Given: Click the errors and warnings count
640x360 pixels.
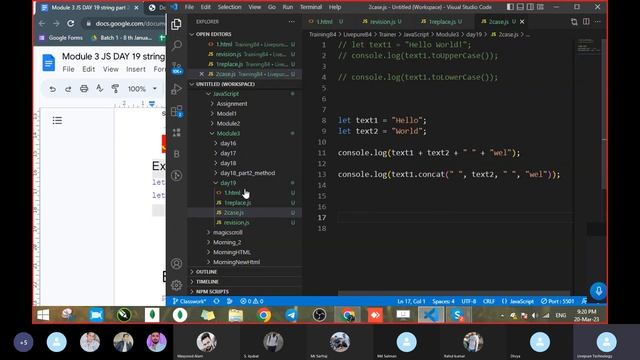Looking at the screenshot, I should [252, 301].
